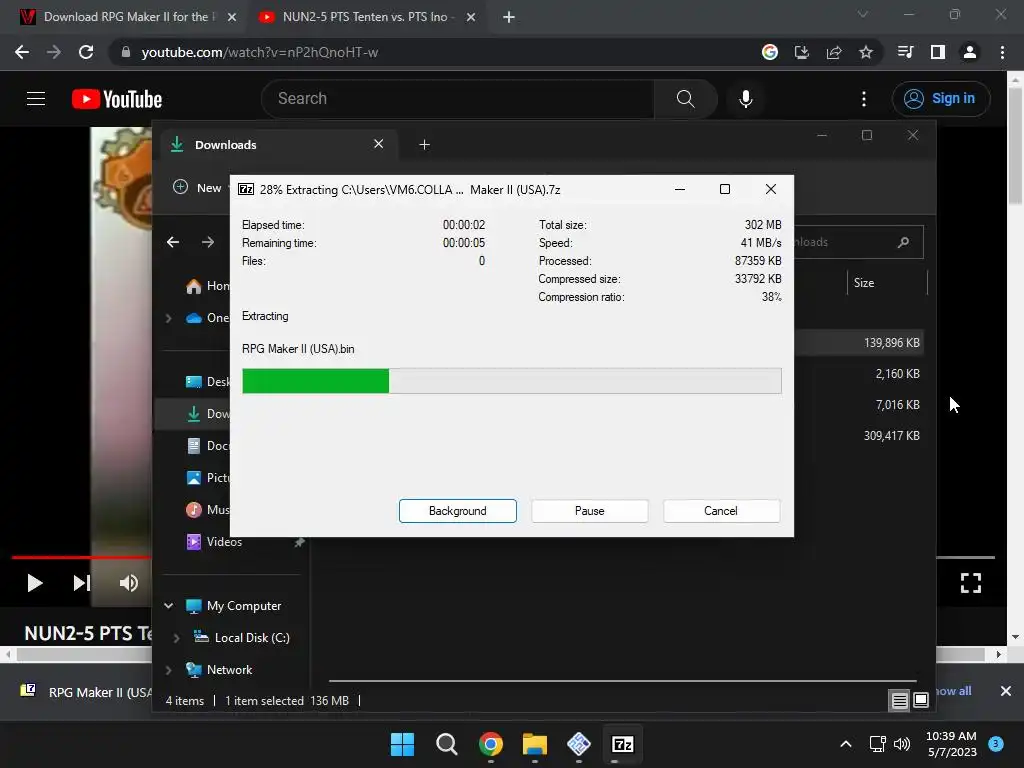
Task: Add new File Explorer tab
Action: point(424,144)
